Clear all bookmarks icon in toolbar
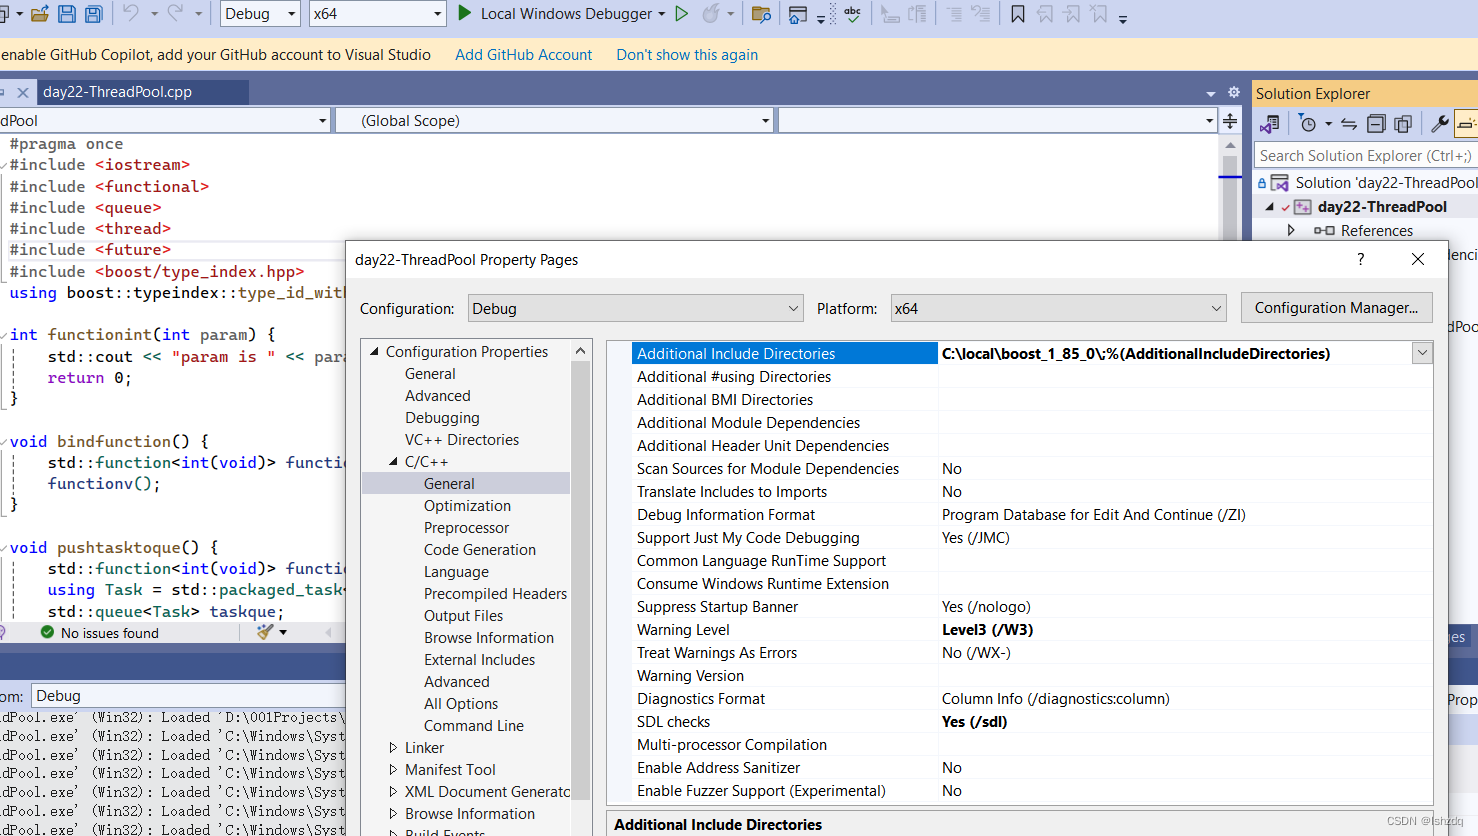The height and width of the screenshot is (836, 1478). coord(1099,14)
